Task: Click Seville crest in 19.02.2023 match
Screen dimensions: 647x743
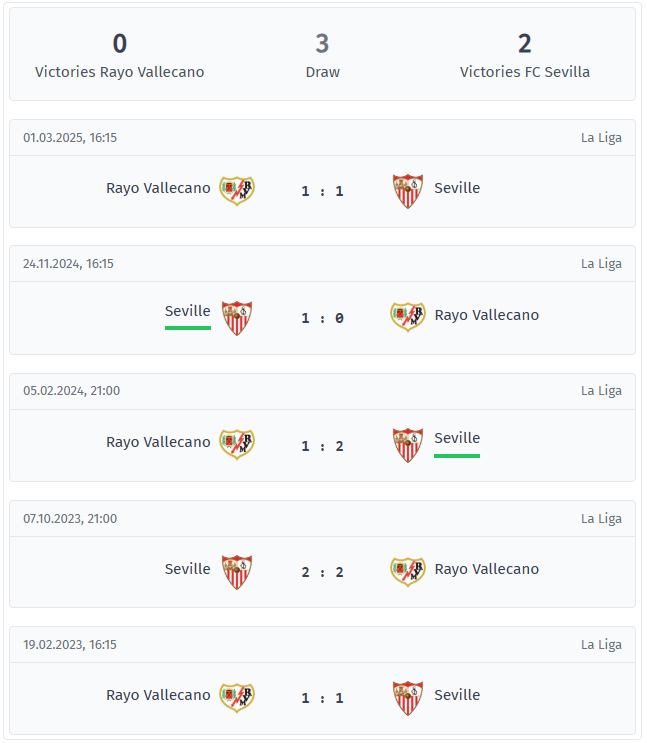Action: [x=408, y=697]
